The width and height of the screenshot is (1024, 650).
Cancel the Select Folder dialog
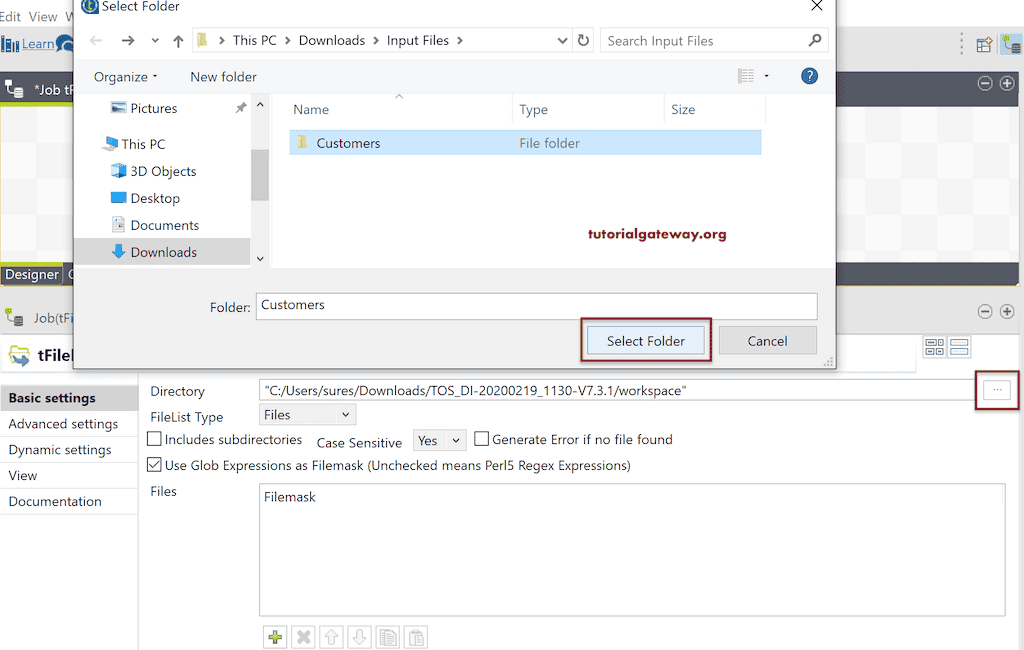point(767,340)
